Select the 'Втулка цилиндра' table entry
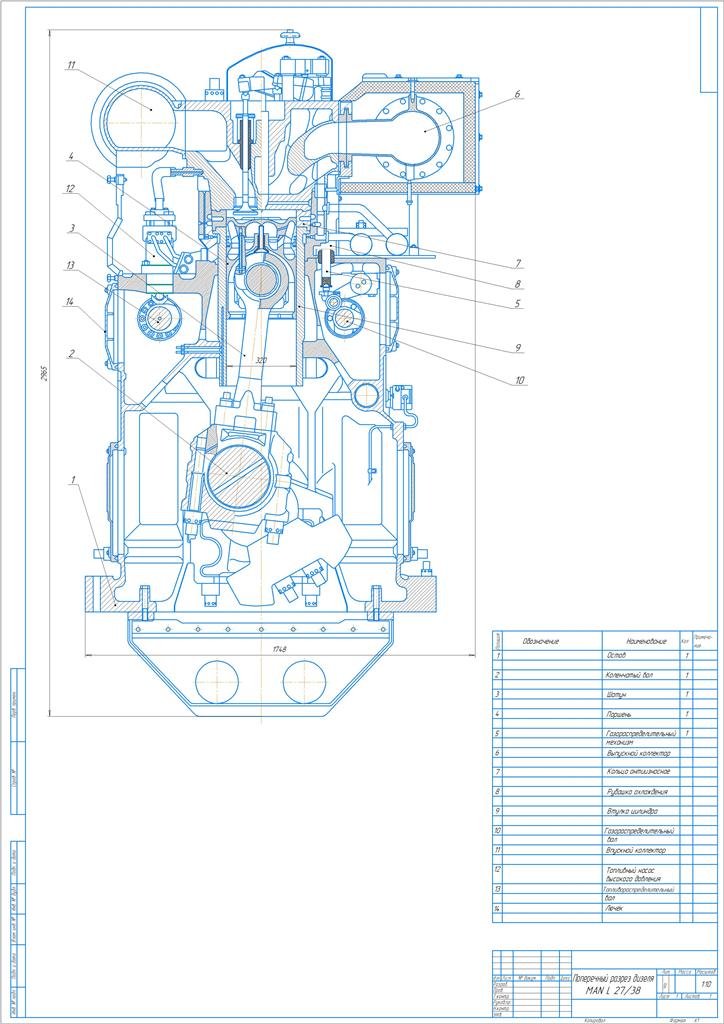724x1024 pixels. (632, 811)
